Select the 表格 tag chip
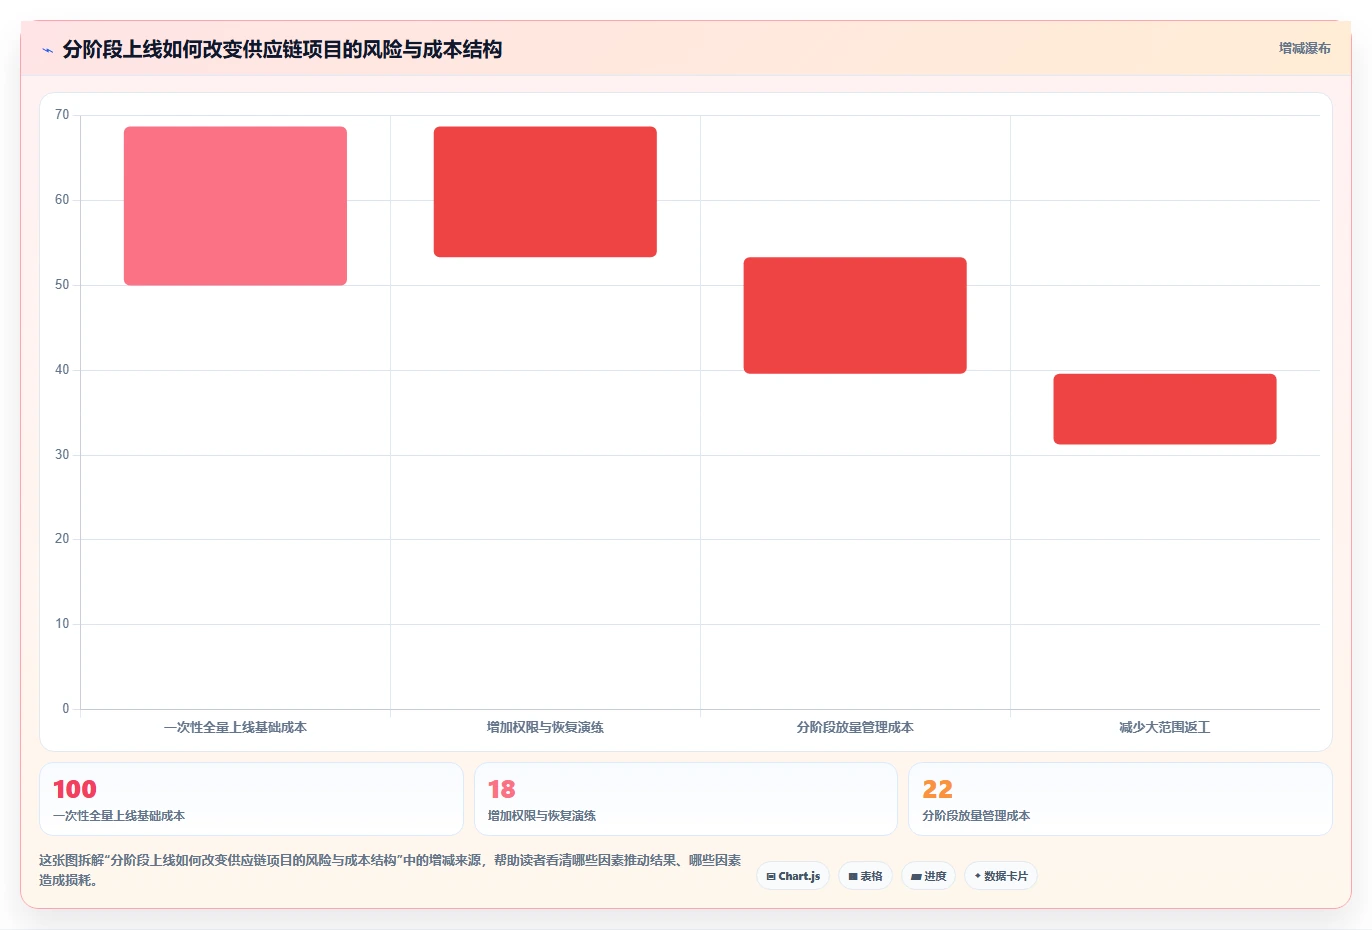Viewport: 1372px width, 930px height. [x=865, y=876]
